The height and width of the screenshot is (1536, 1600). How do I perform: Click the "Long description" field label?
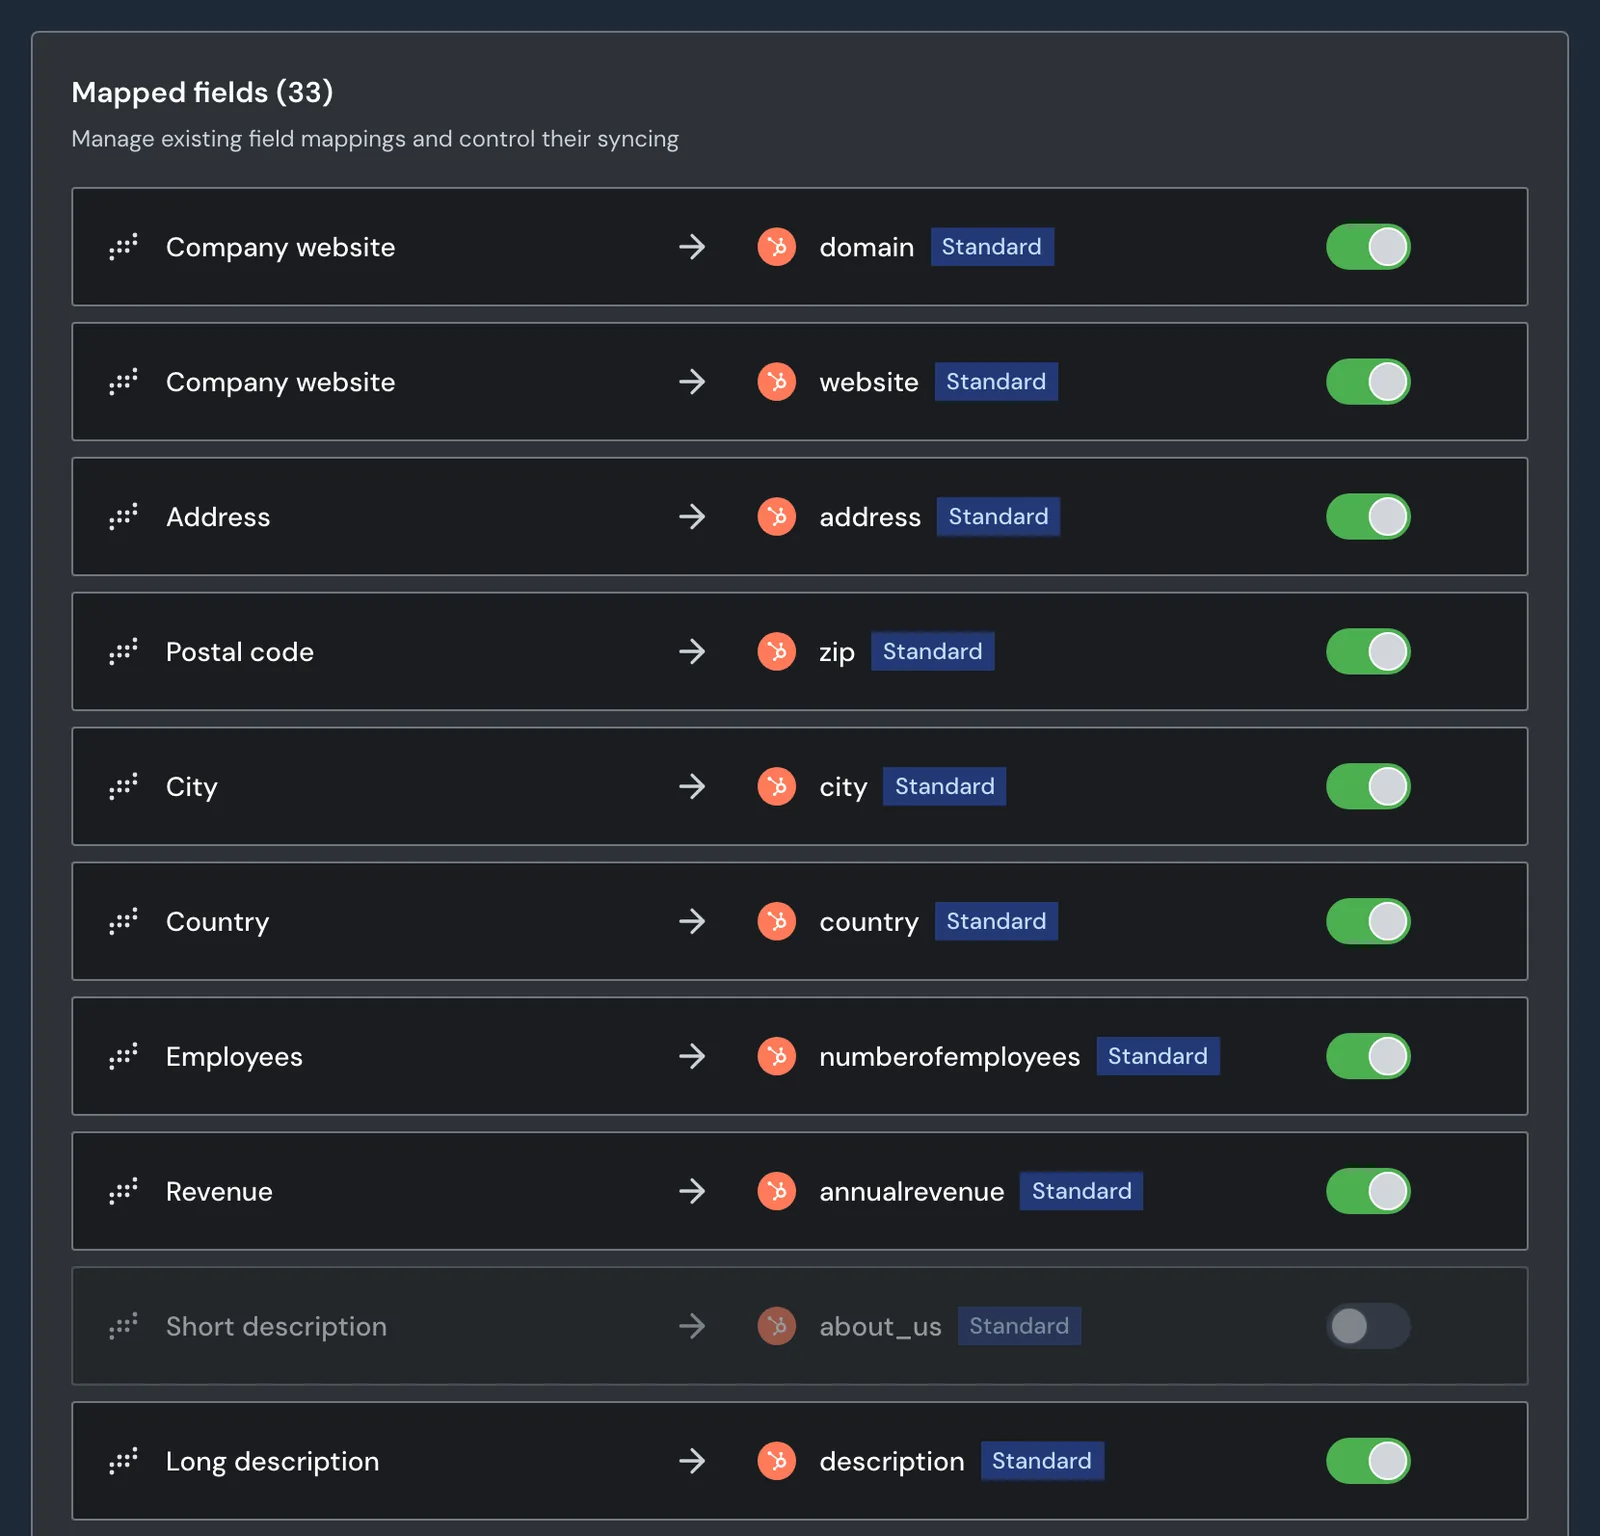[x=272, y=1462]
